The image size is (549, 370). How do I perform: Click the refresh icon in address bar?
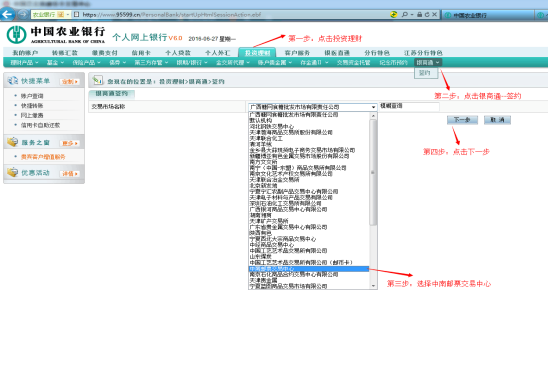click(x=427, y=14)
